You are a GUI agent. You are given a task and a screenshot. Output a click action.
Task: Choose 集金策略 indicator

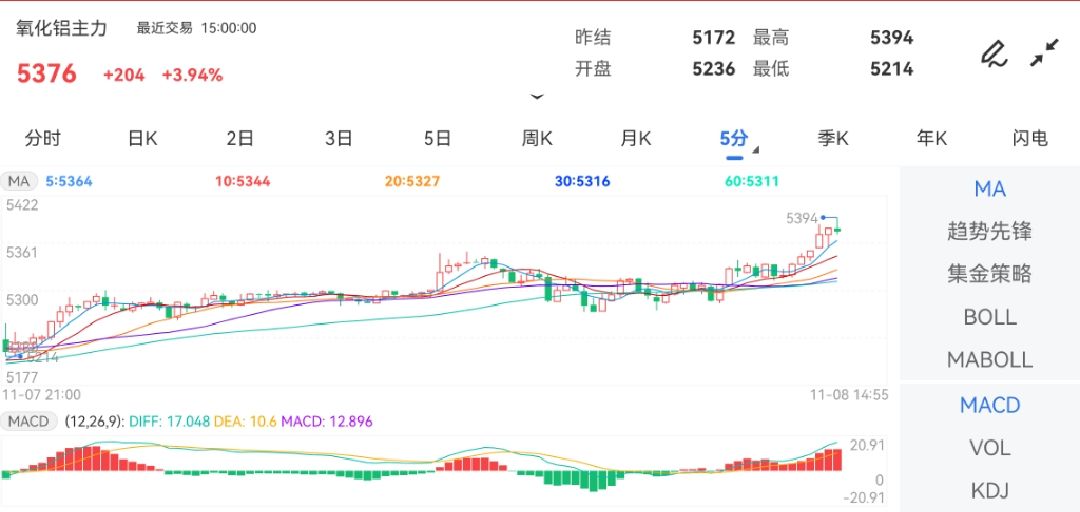click(990, 274)
